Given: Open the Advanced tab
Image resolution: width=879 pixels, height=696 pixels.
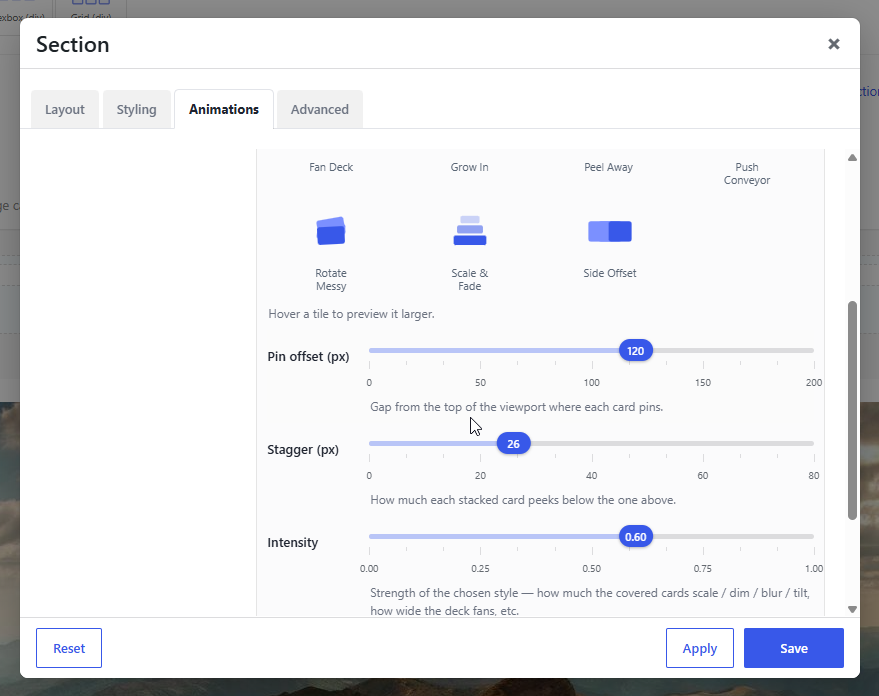Looking at the screenshot, I should tap(320, 109).
